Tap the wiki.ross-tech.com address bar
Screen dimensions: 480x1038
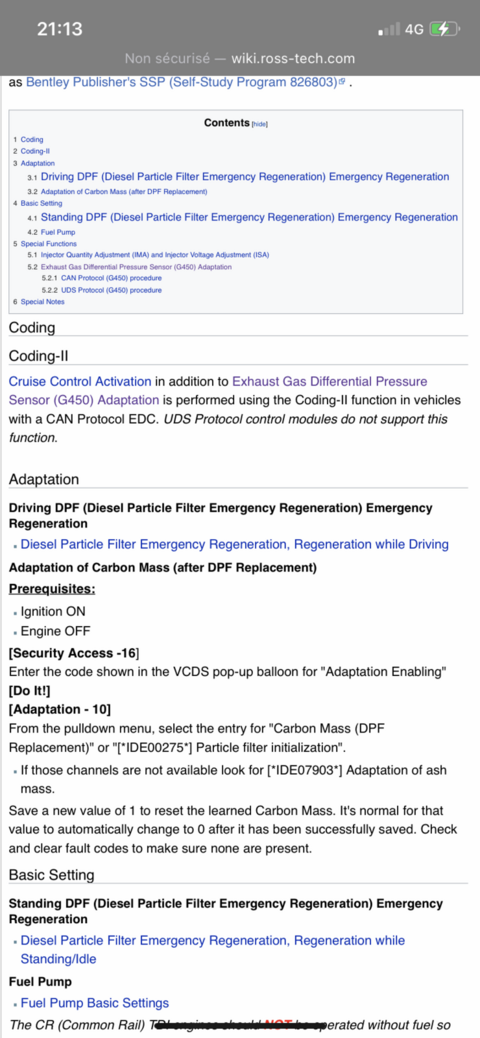click(240, 58)
